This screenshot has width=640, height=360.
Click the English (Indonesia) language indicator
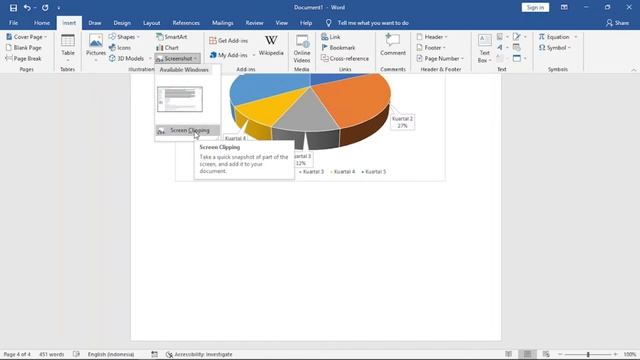[111, 354]
